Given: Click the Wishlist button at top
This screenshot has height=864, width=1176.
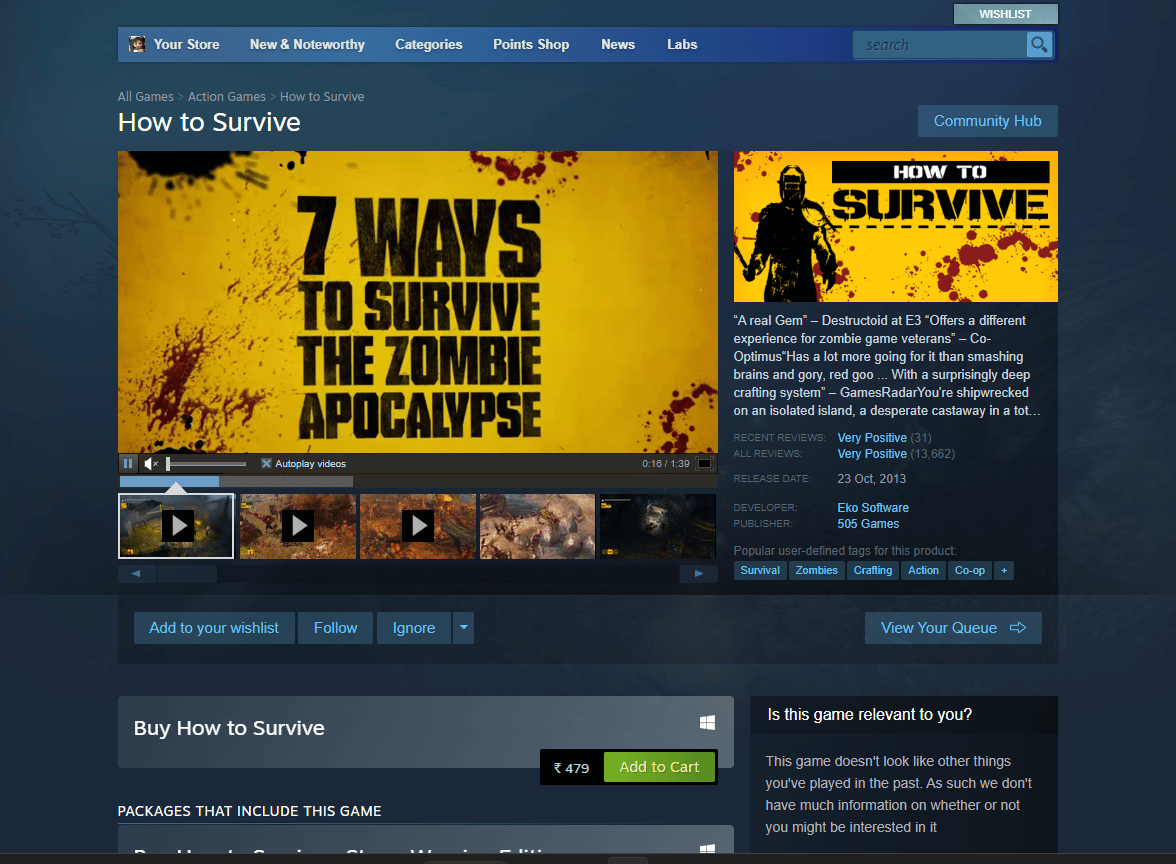Looking at the screenshot, I should [x=1006, y=14].
